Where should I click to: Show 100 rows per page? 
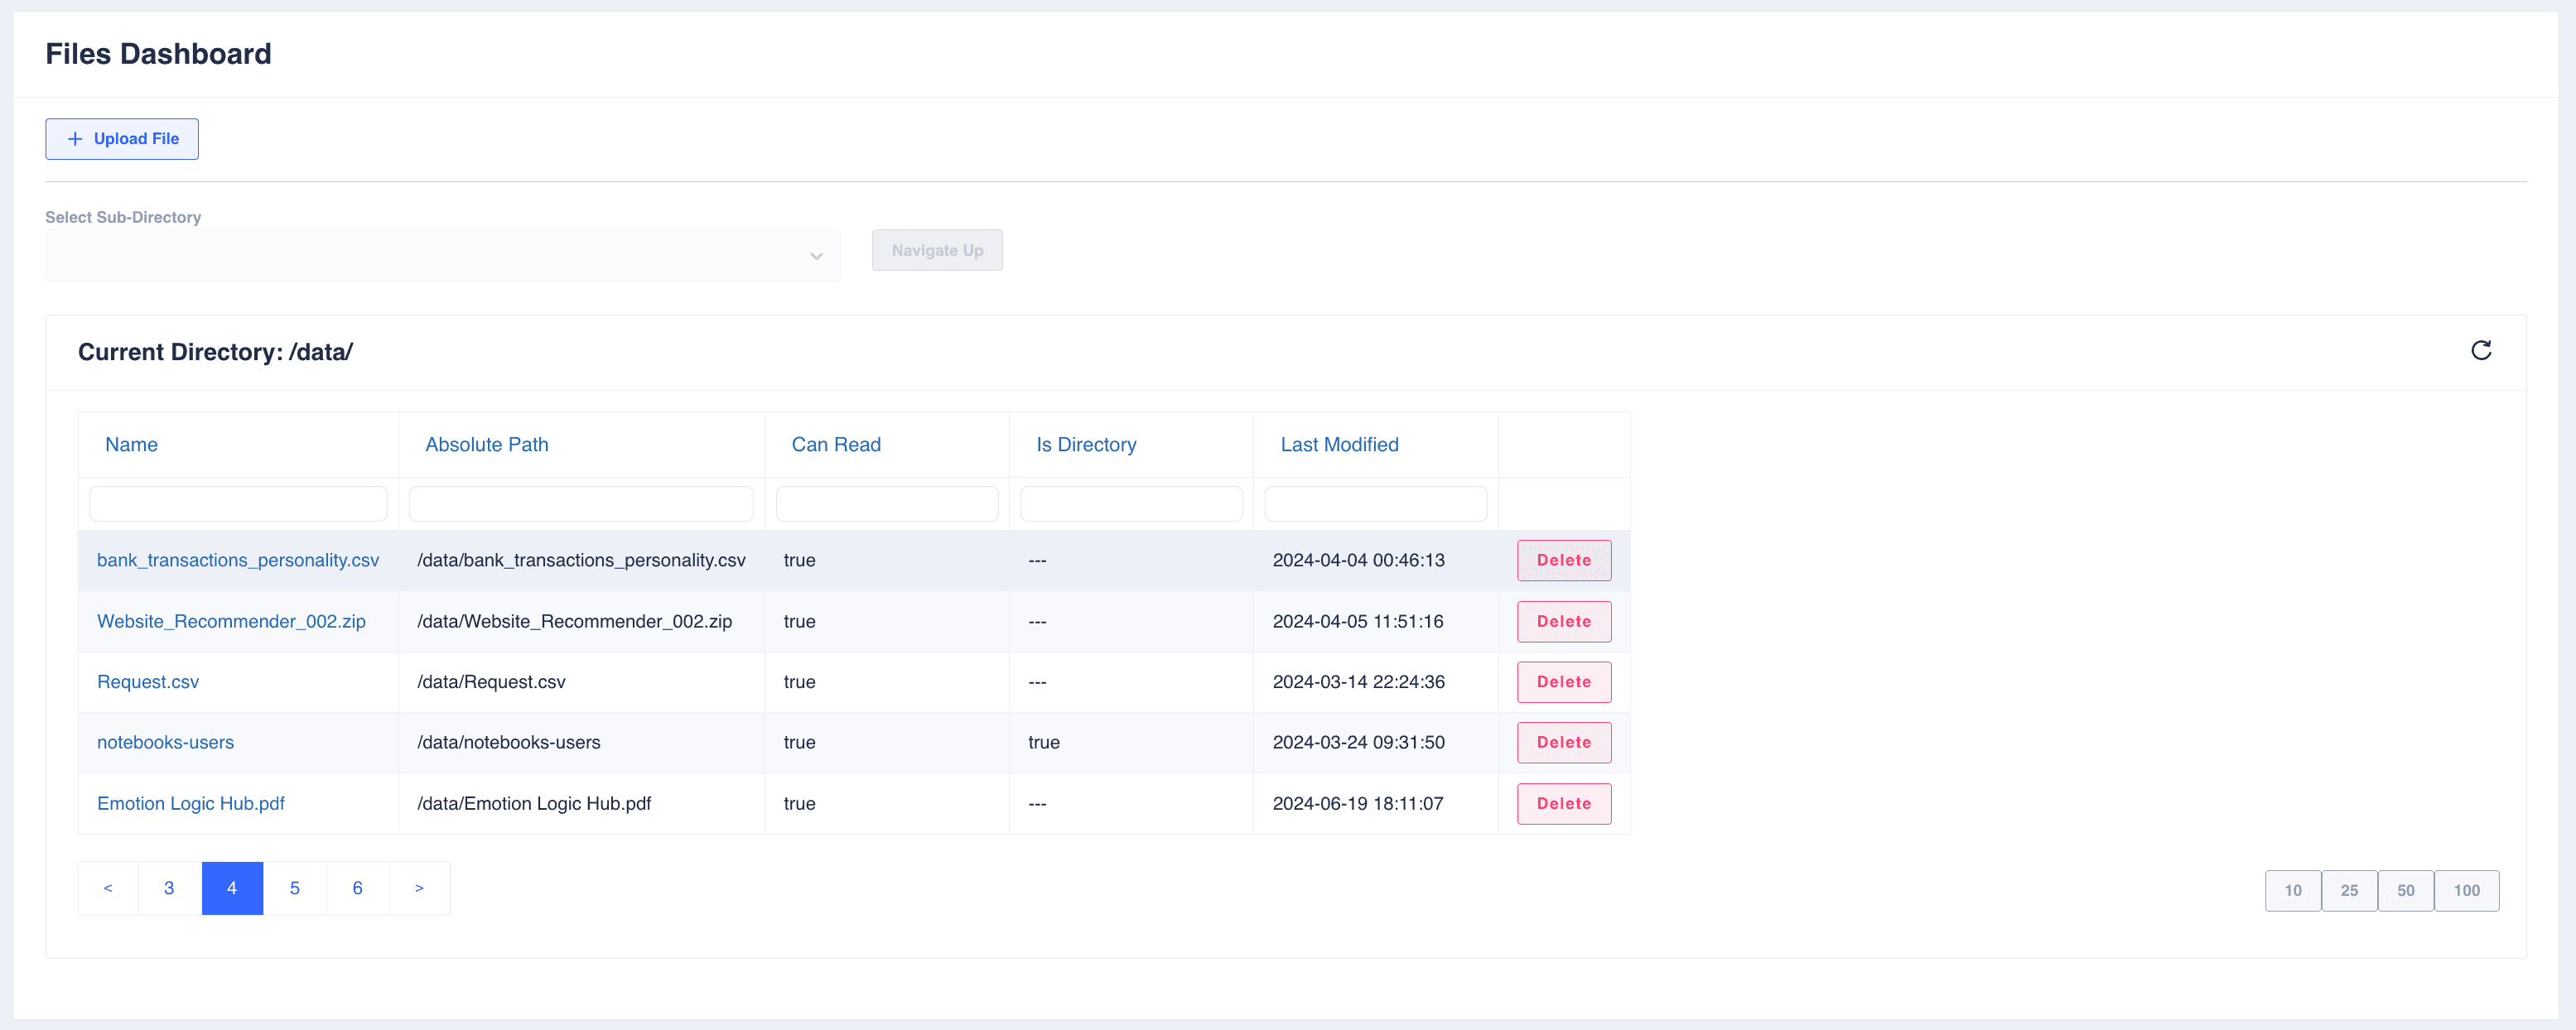2466,890
